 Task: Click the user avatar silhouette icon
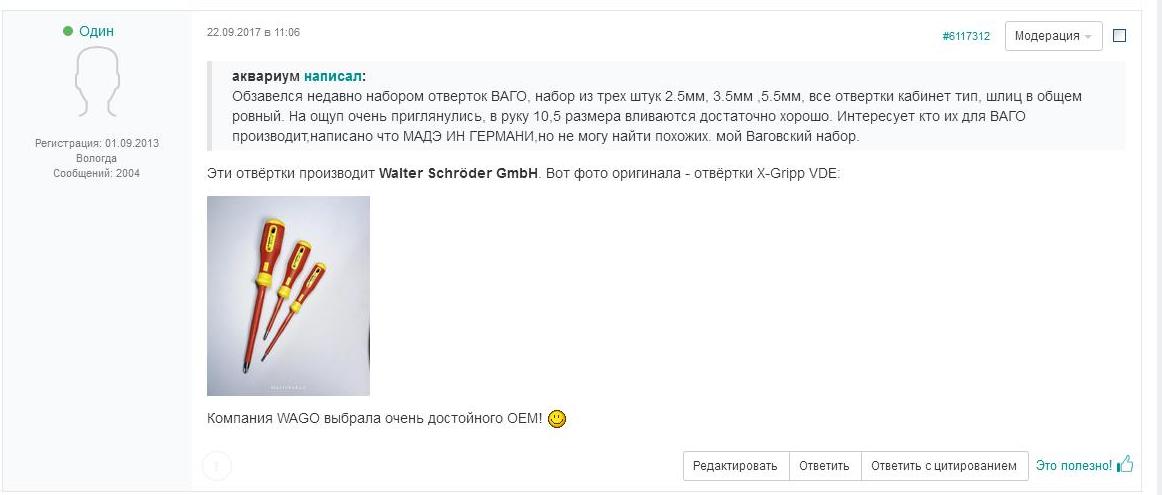pyautogui.click(x=97, y=82)
